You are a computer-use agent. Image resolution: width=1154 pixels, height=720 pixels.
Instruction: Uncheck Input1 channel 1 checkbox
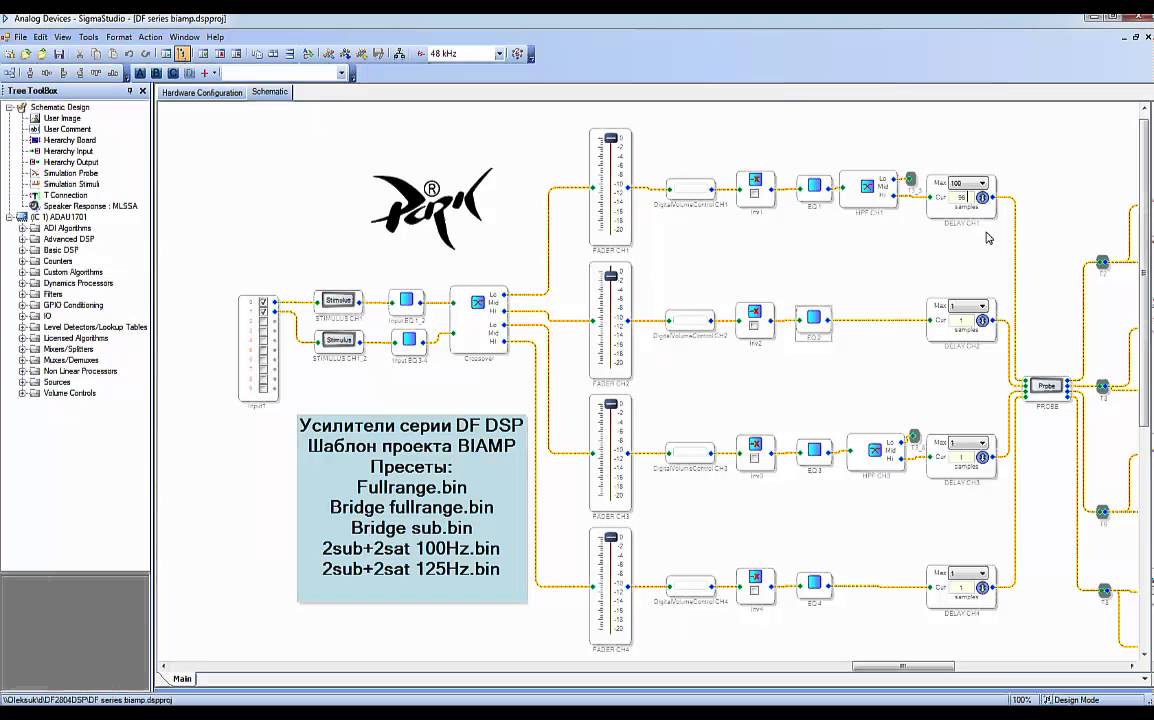263,311
